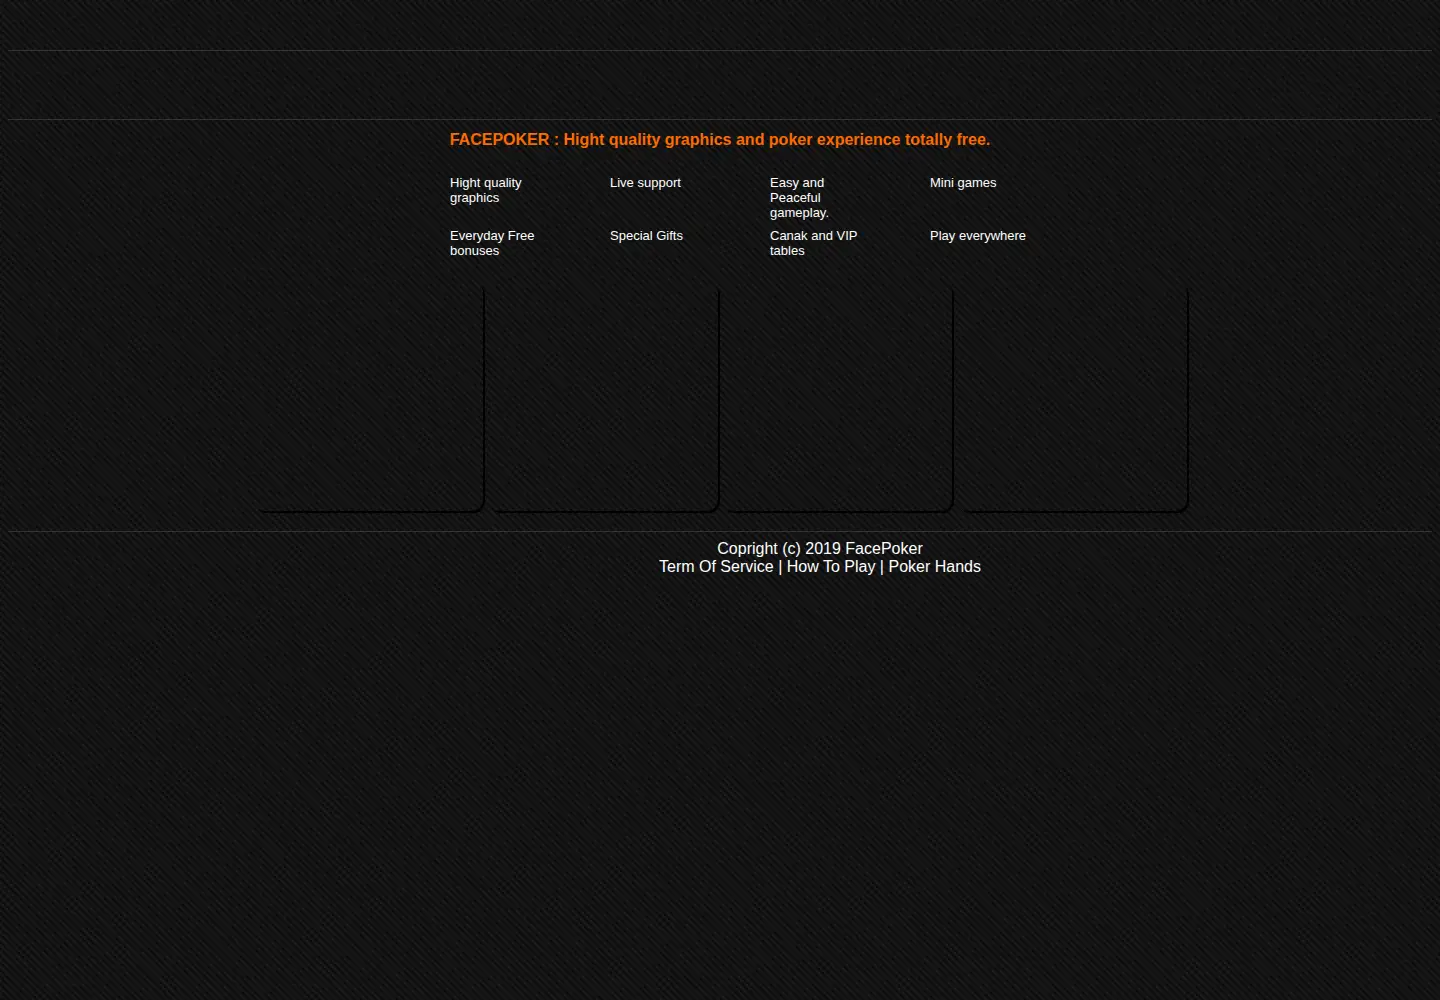Select the 'Live support' feature text
Screen dimensions: 1440x1000
[x=645, y=183]
